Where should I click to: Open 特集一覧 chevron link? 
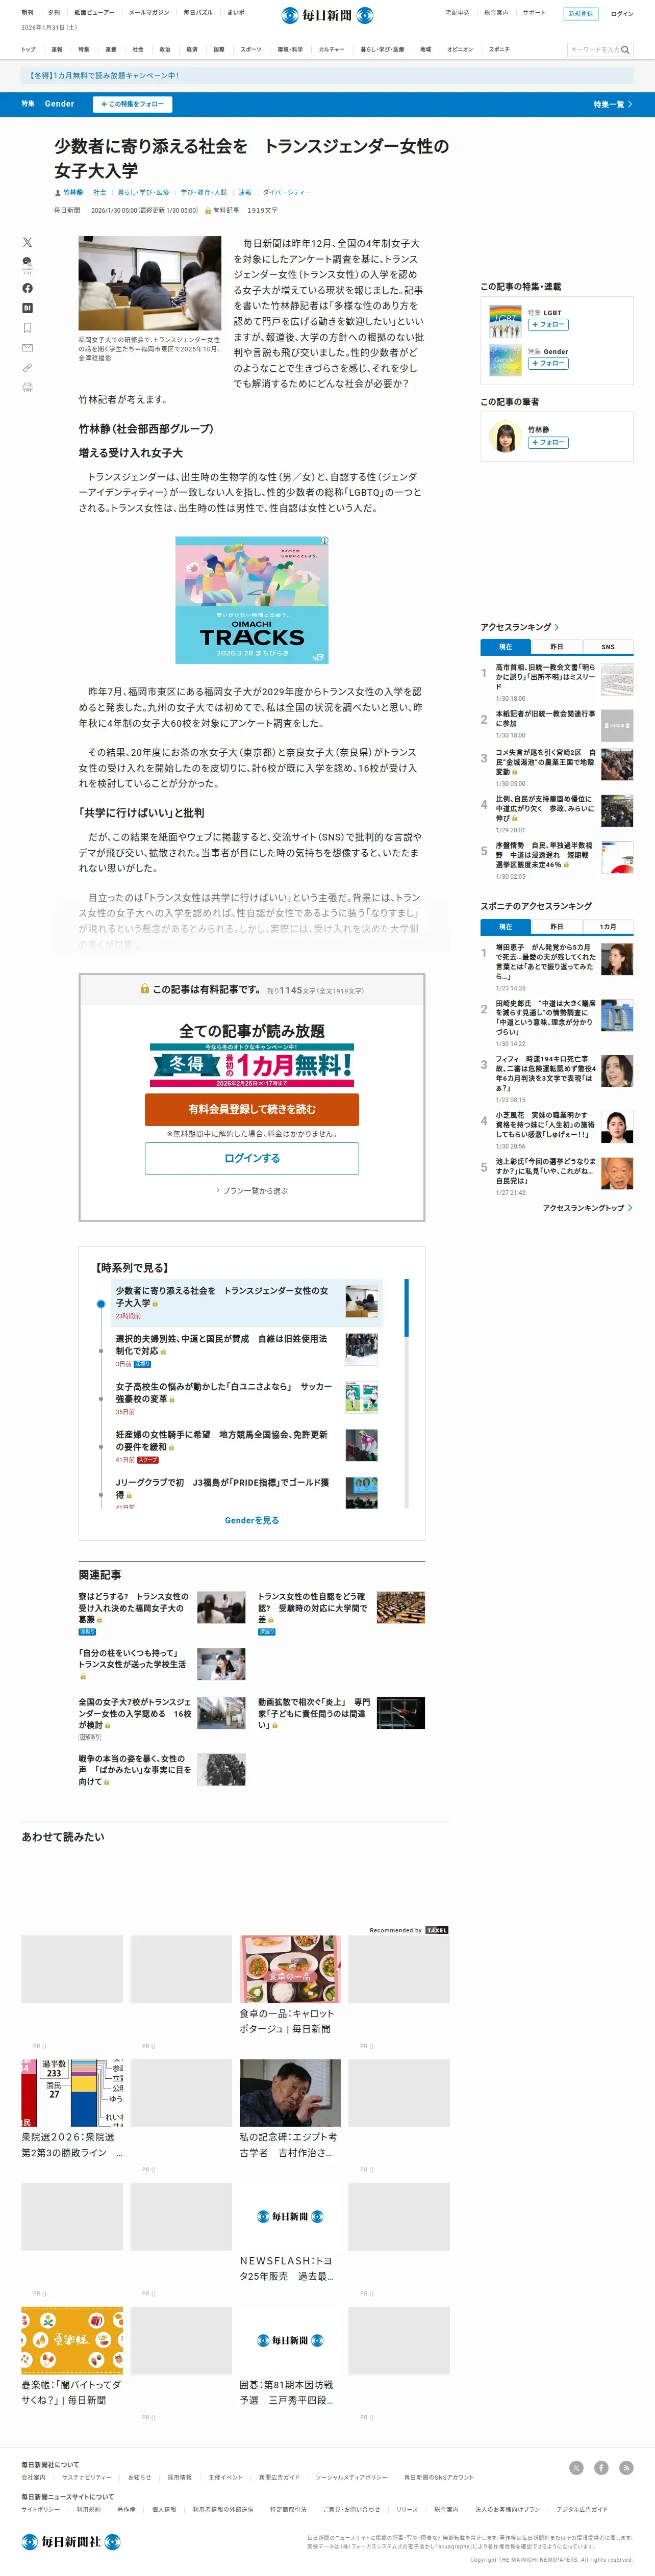click(x=612, y=104)
